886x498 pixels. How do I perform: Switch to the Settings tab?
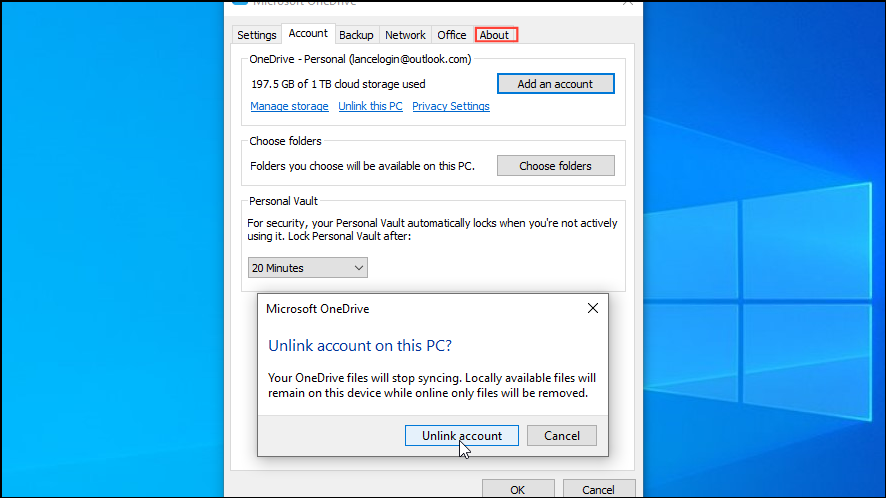[x=257, y=35]
